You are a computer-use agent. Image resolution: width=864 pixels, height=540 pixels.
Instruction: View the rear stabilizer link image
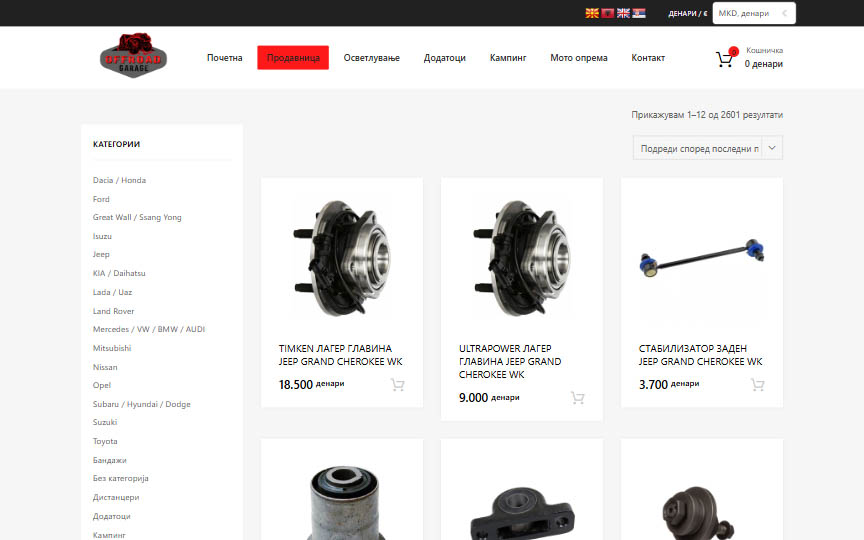coord(701,258)
